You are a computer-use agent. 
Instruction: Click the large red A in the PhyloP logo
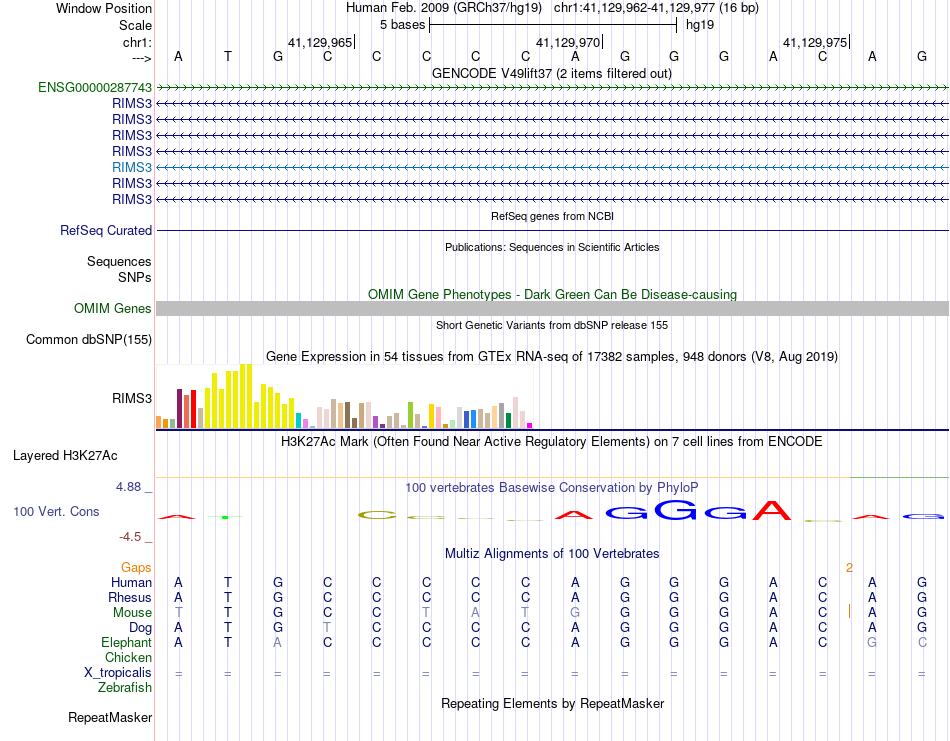[772, 510]
